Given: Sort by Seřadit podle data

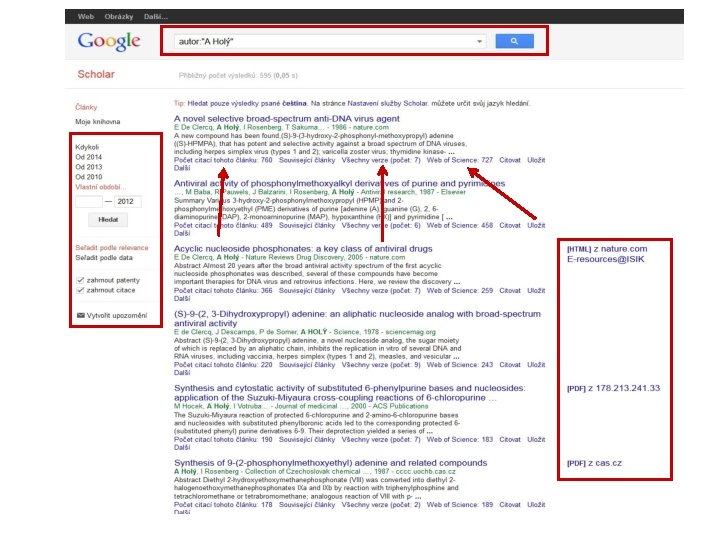Looking at the screenshot, I should 104,258.
